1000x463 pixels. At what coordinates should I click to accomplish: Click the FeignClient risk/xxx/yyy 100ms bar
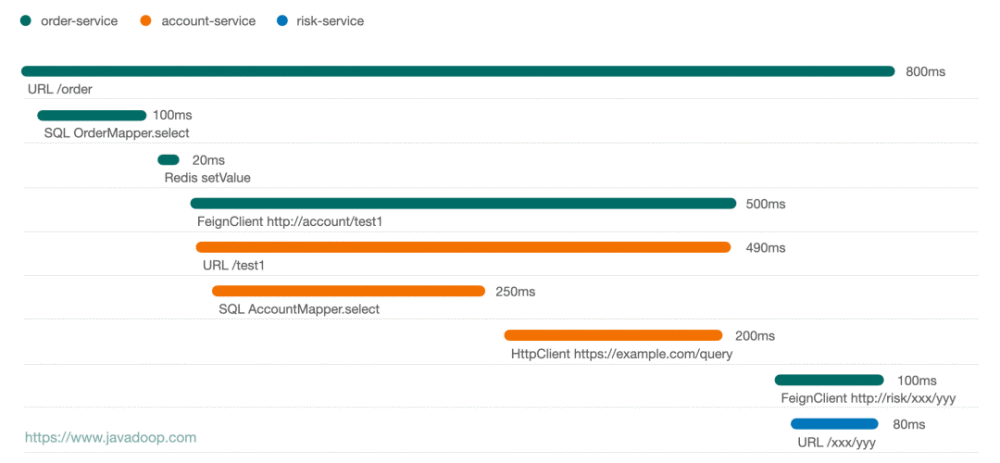(x=829, y=380)
